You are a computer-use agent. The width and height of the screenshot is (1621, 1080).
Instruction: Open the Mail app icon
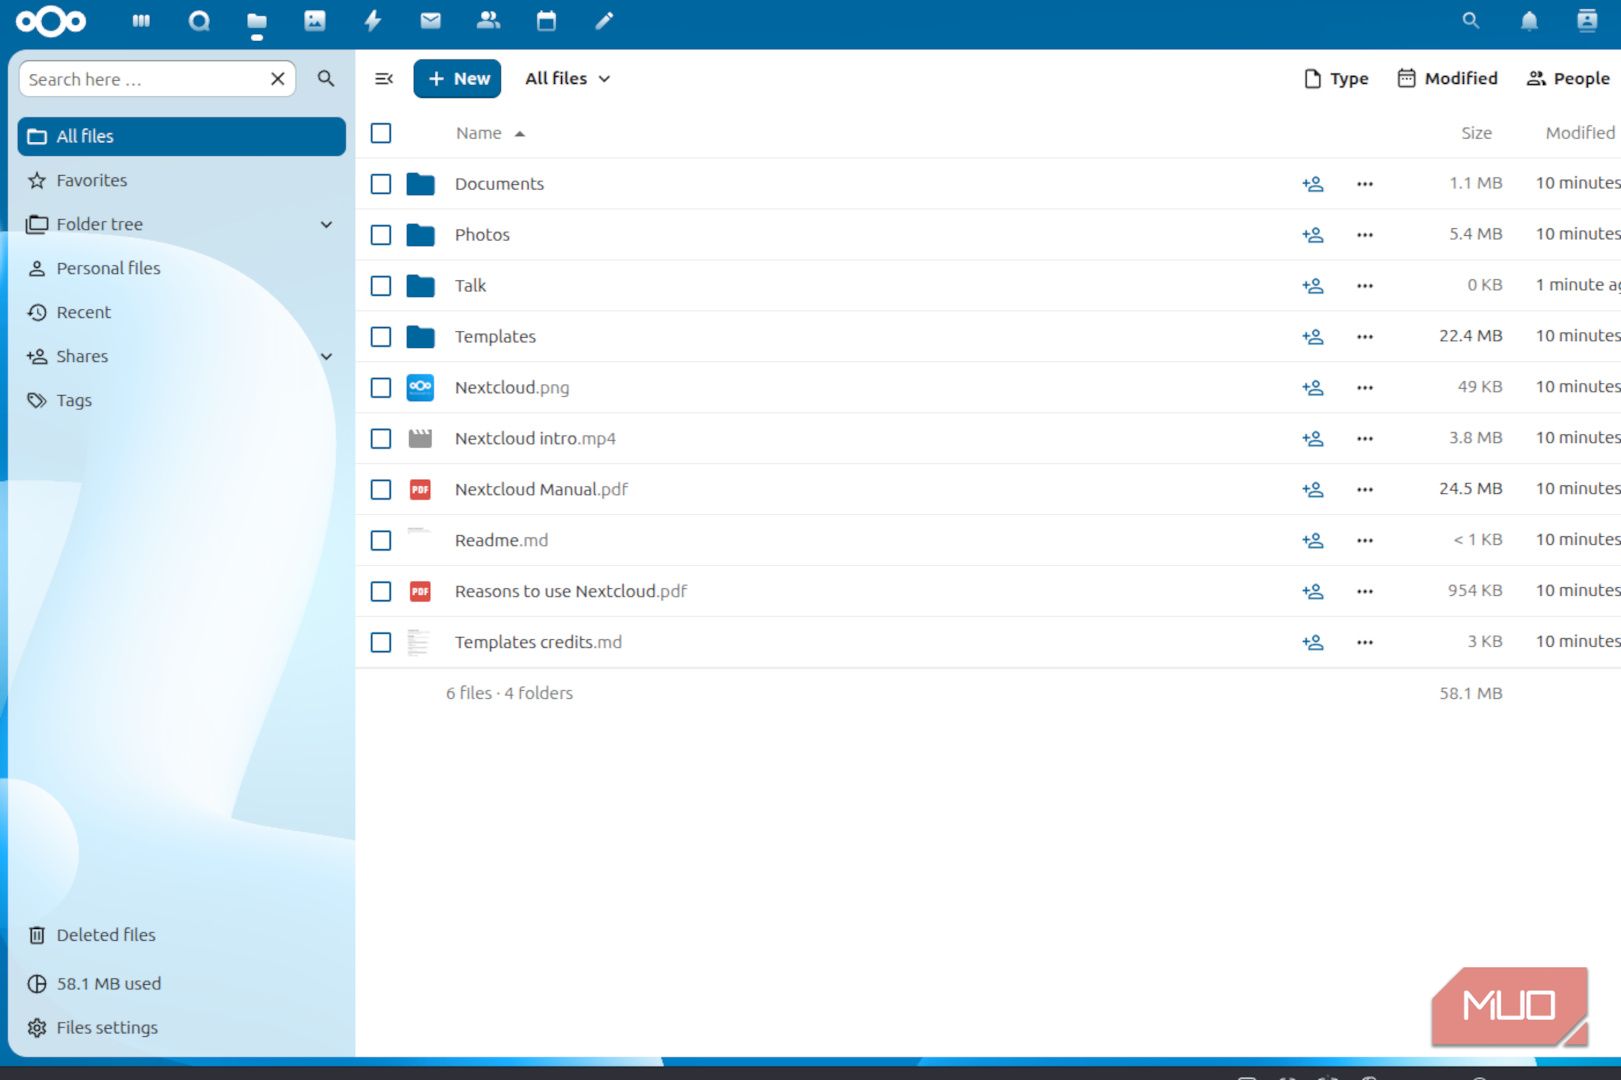tap(431, 21)
